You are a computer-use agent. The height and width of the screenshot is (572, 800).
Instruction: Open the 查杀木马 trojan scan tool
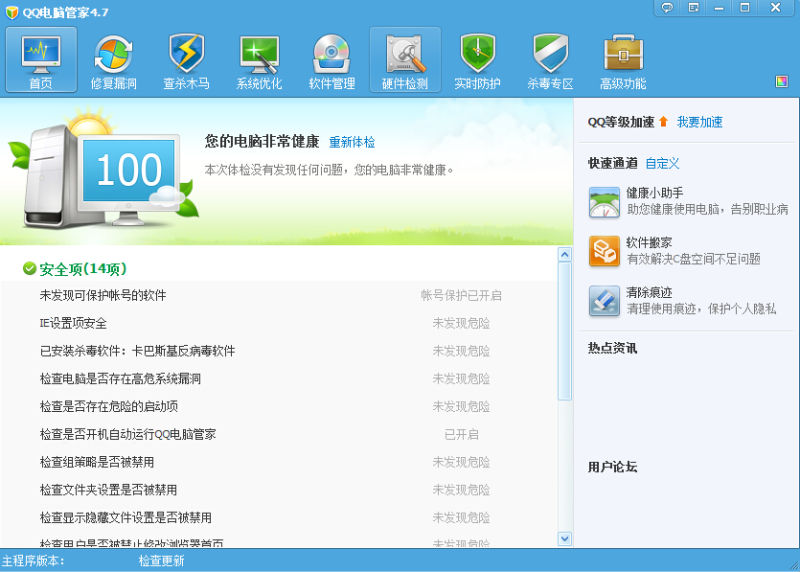click(x=186, y=60)
